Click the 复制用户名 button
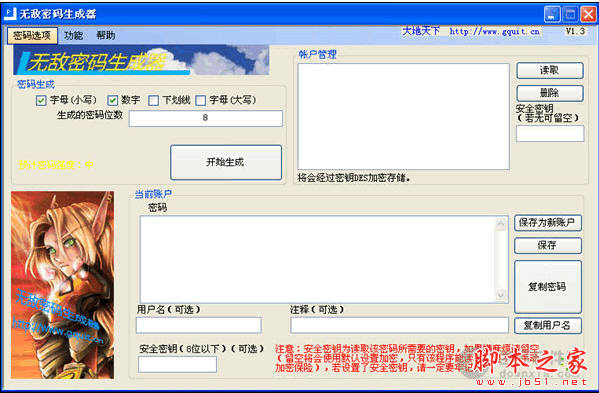Image resolution: width=599 pixels, height=393 pixels. (548, 326)
